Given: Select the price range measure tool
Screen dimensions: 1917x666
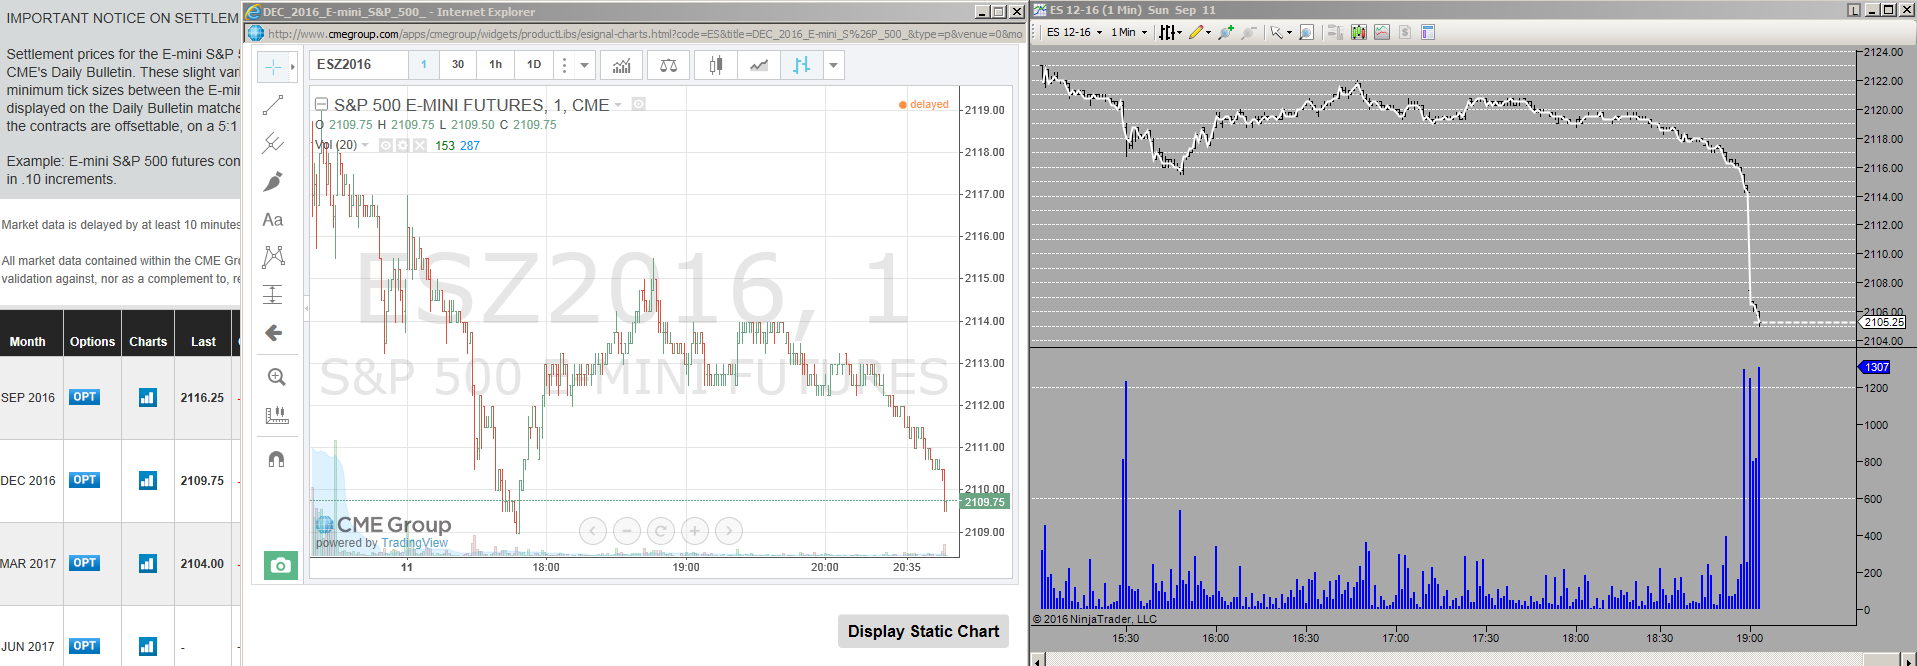Looking at the screenshot, I should (273, 295).
